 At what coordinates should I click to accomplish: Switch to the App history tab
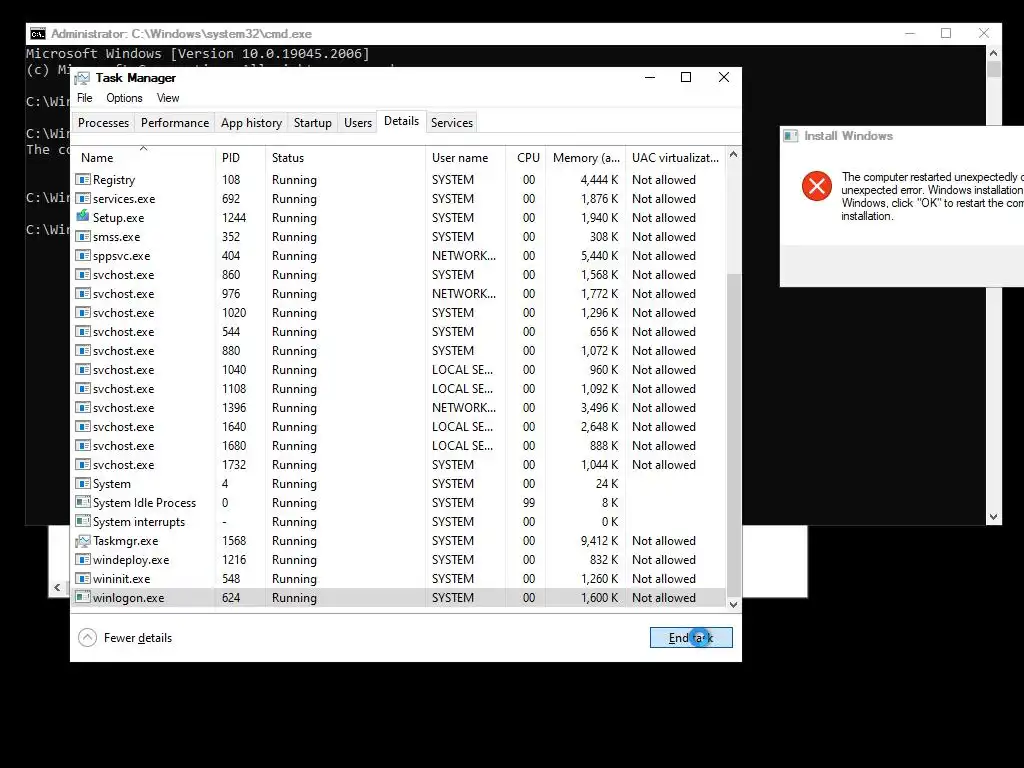pyautogui.click(x=251, y=123)
